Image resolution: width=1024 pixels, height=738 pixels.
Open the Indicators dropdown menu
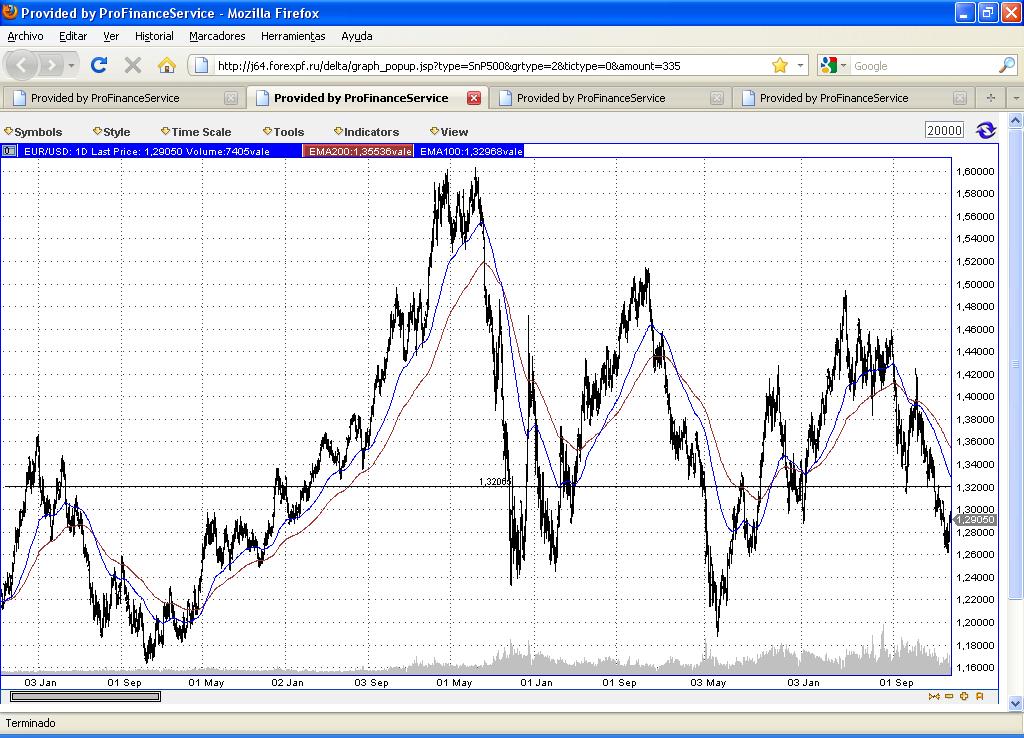point(366,132)
